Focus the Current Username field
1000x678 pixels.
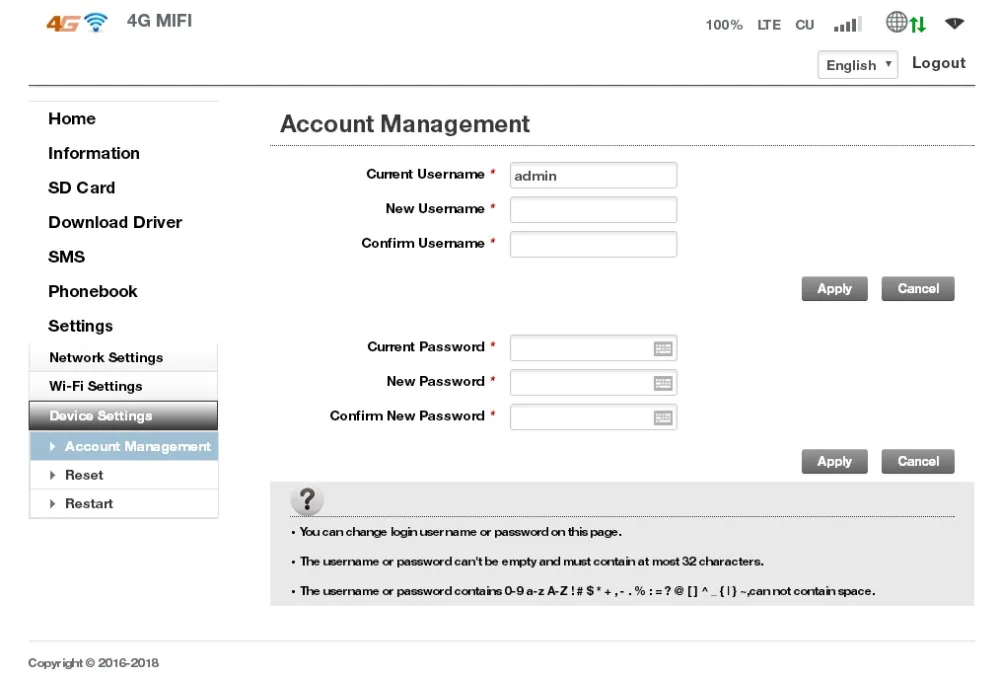click(x=593, y=175)
